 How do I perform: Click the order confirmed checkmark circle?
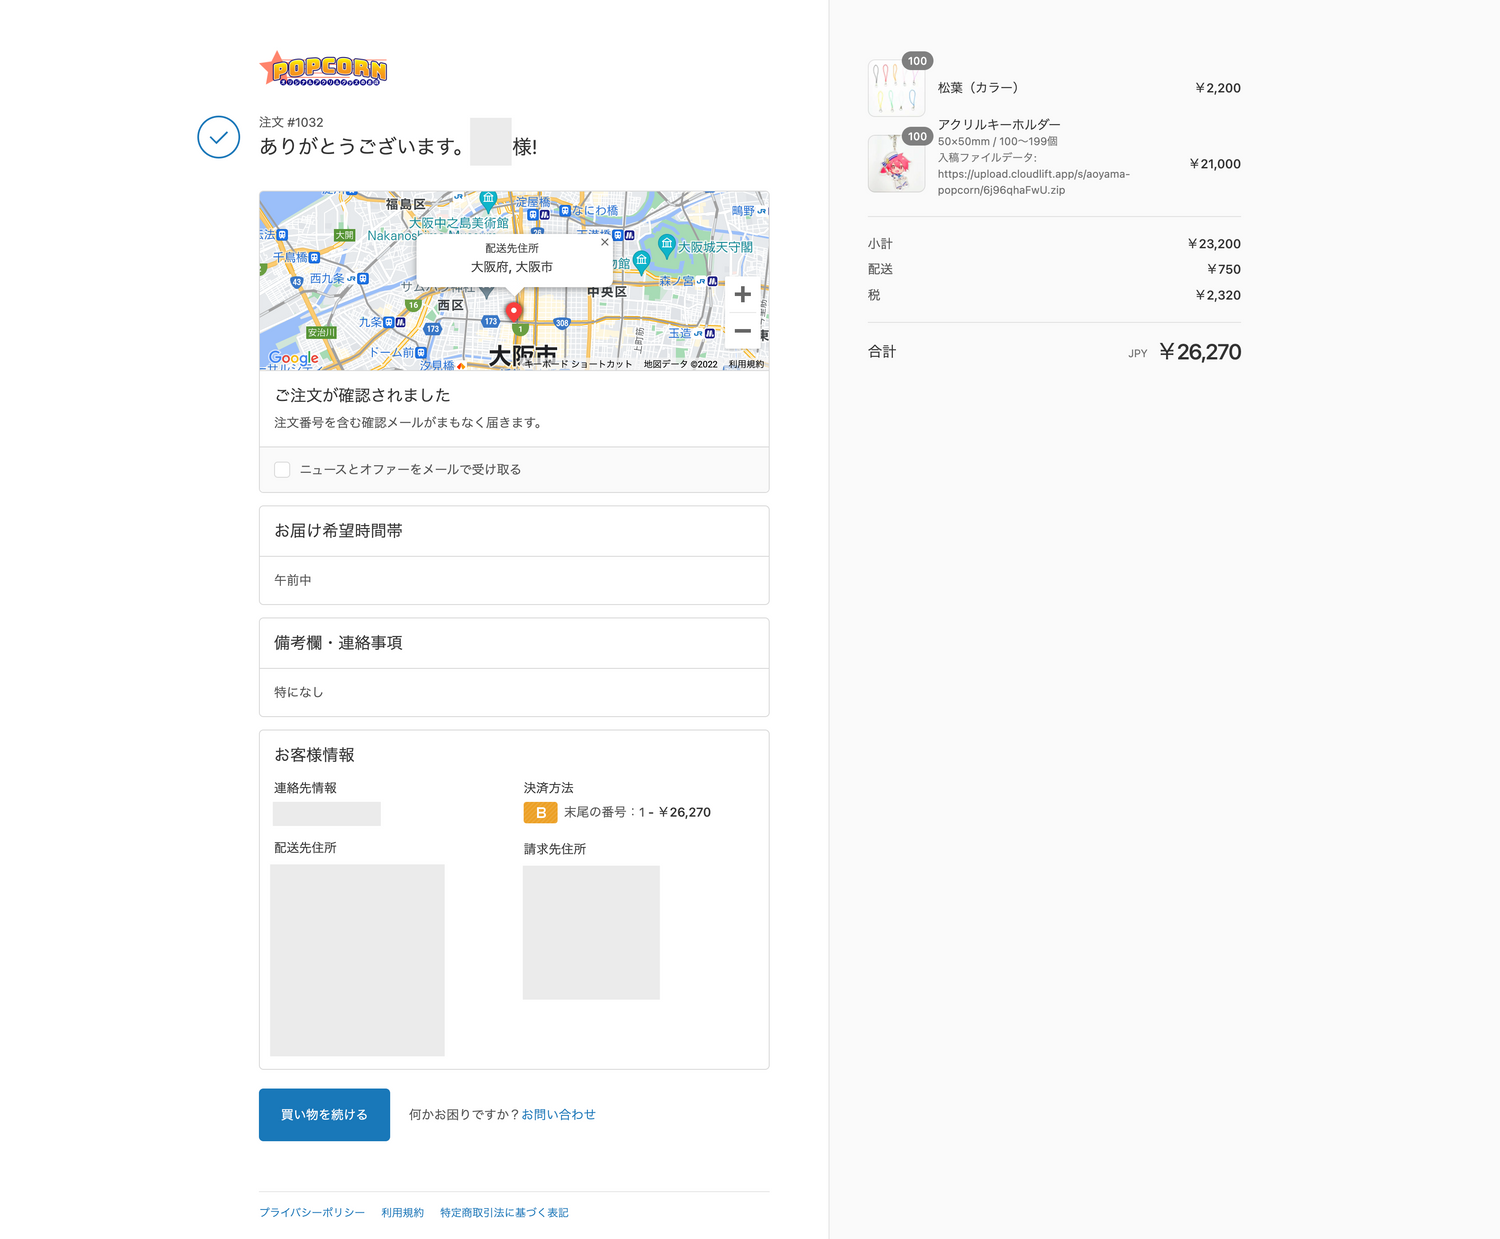point(219,137)
